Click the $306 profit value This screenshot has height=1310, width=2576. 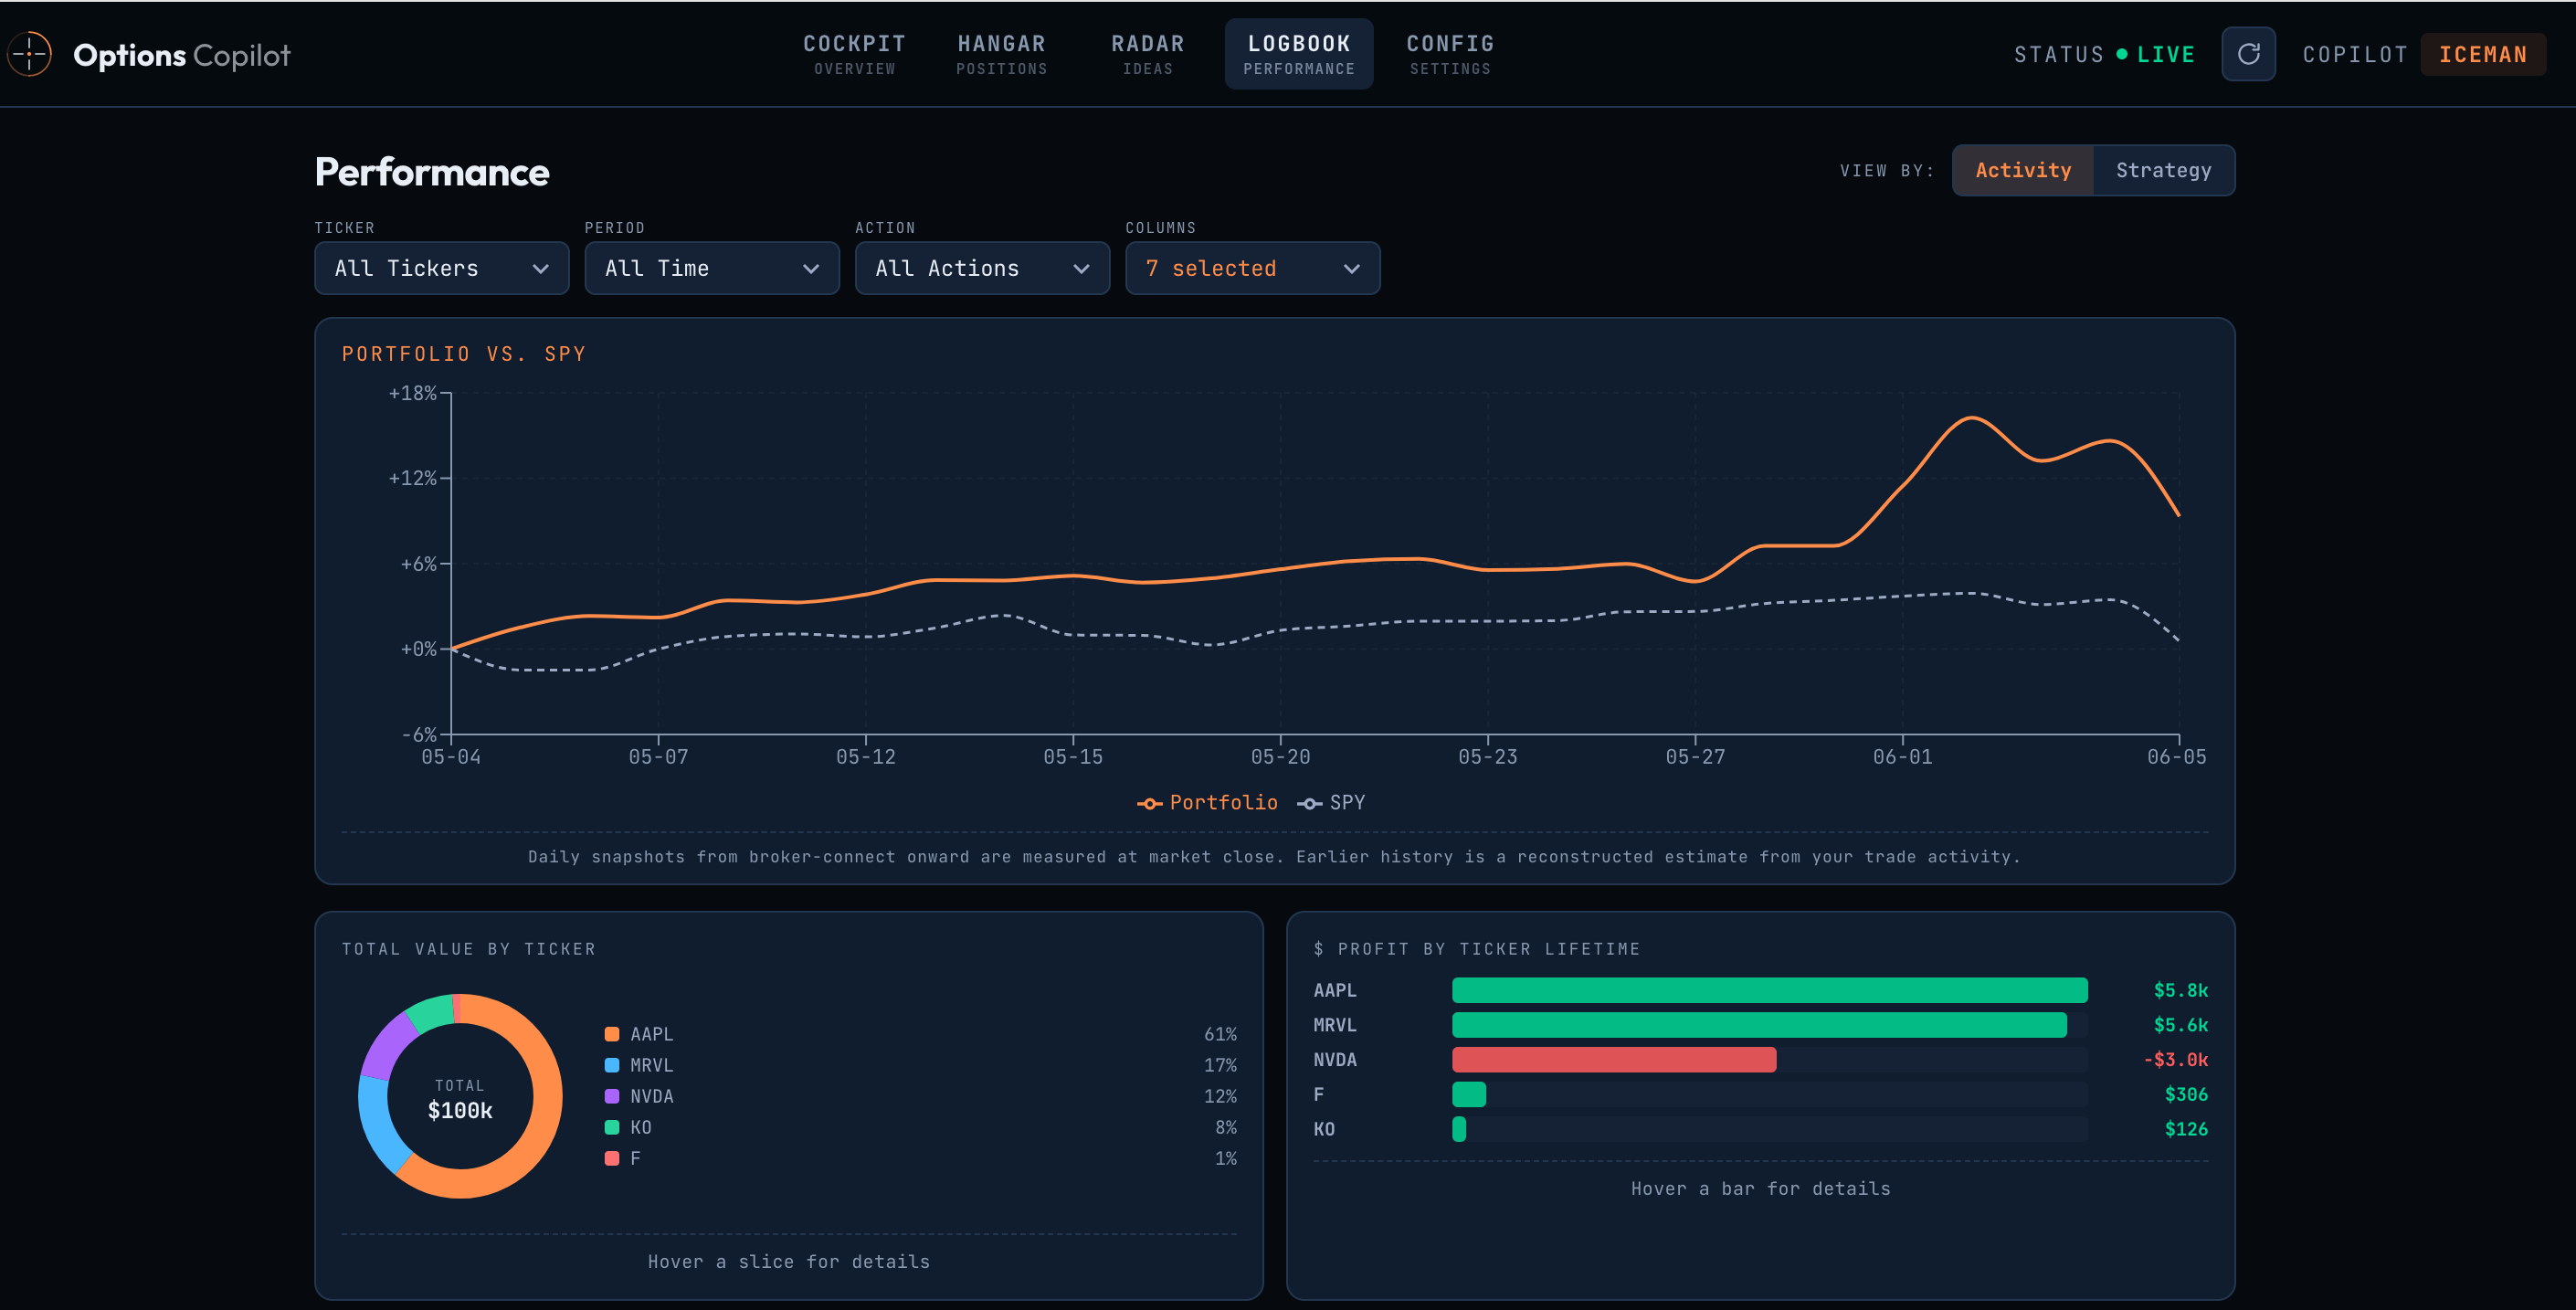pyautogui.click(x=2186, y=1094)
